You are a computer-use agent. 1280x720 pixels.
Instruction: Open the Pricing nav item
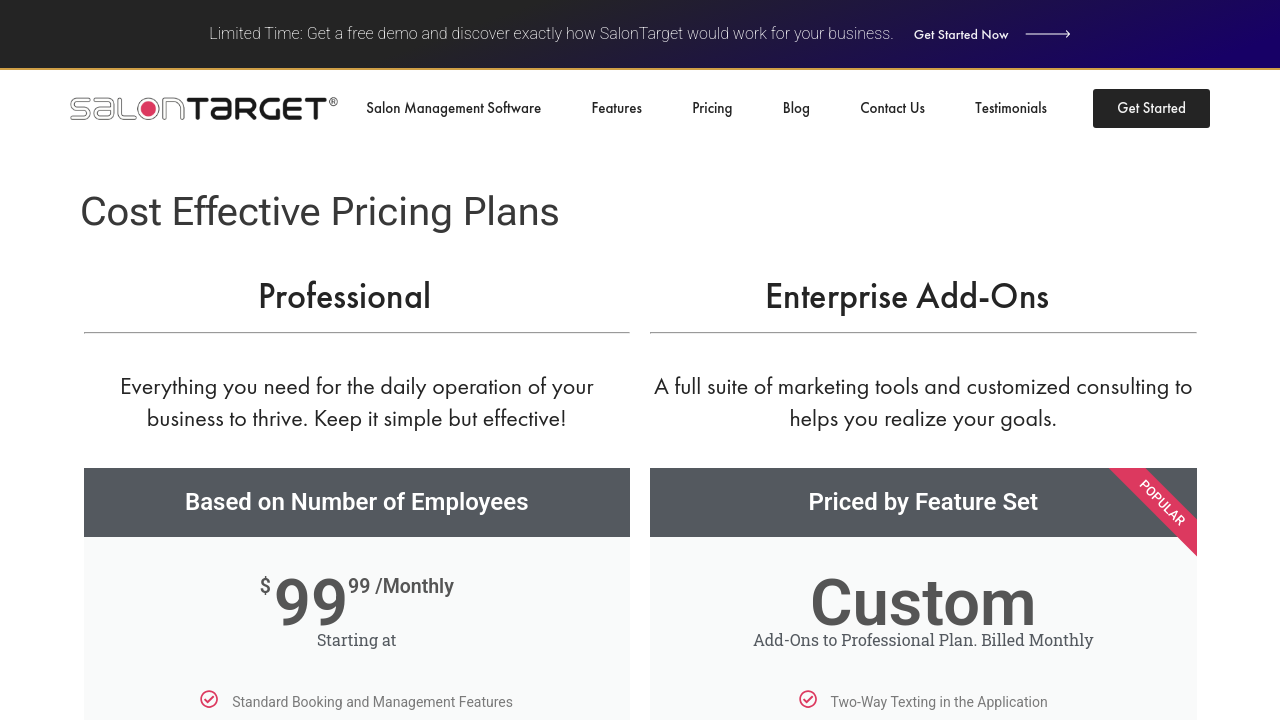tap(712, 108)
